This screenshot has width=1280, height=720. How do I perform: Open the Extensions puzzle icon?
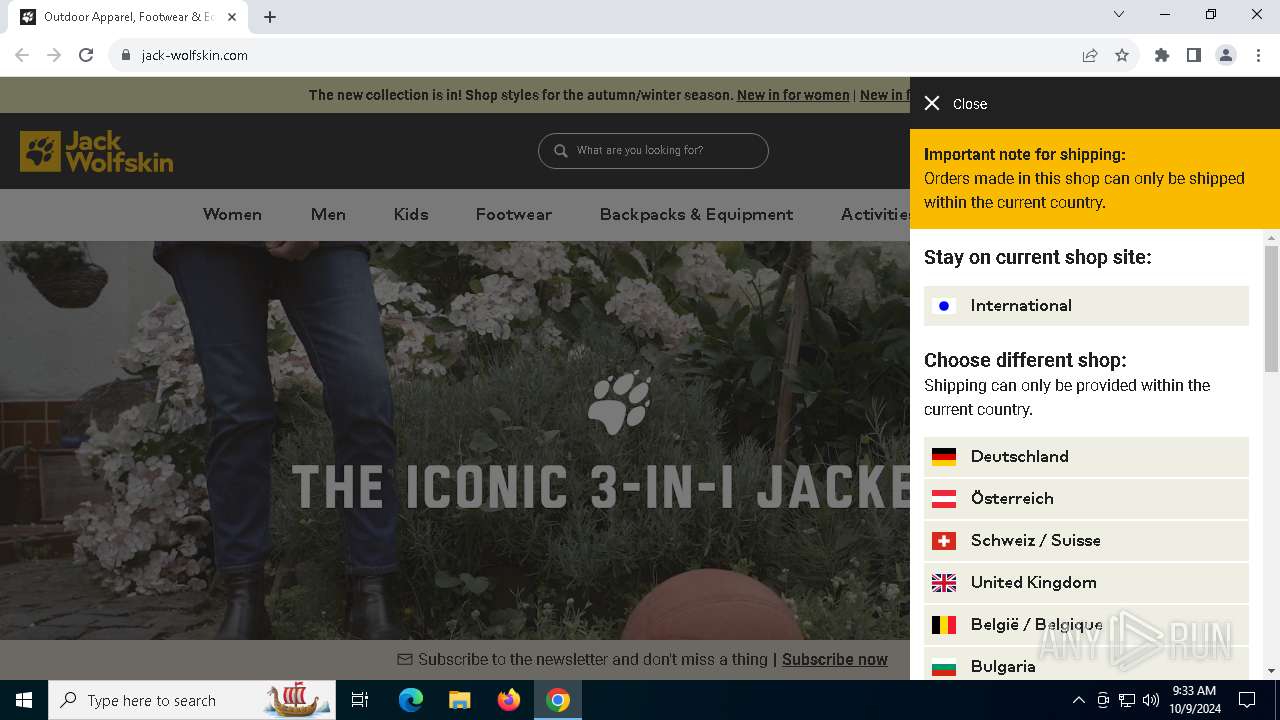1162,55
